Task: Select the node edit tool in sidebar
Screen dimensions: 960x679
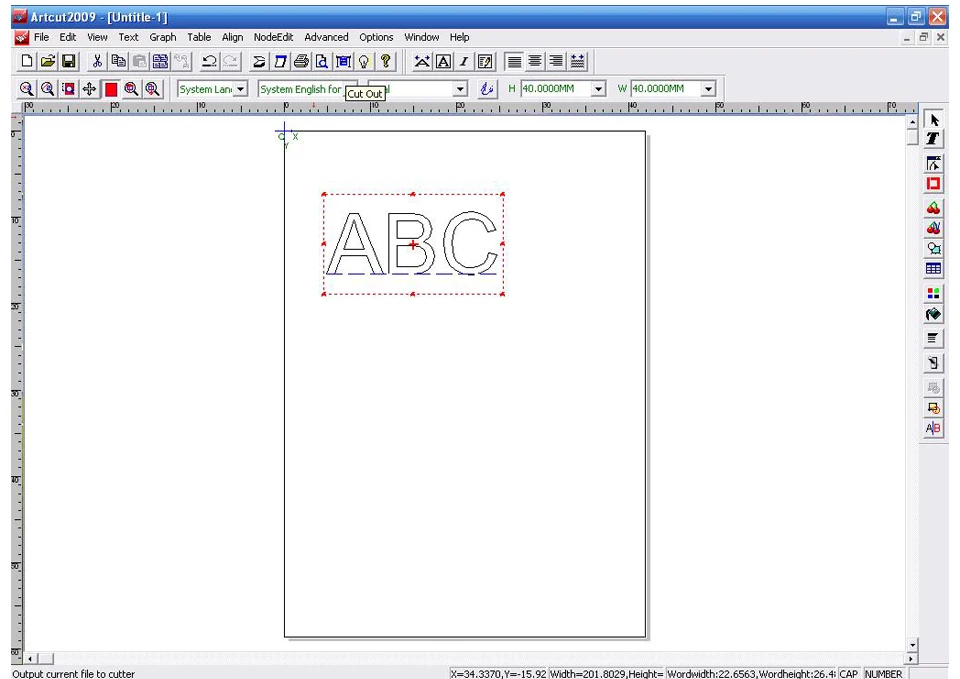Action: pos(933,163)
